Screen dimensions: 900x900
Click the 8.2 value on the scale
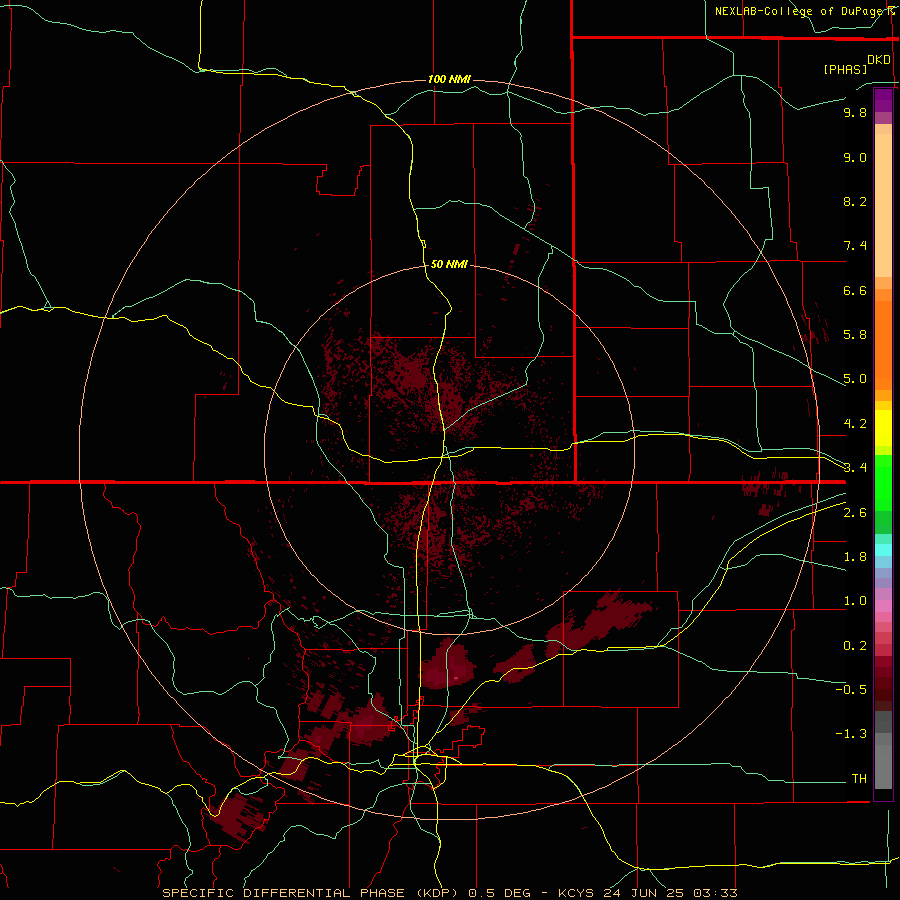tap(855, 201)
